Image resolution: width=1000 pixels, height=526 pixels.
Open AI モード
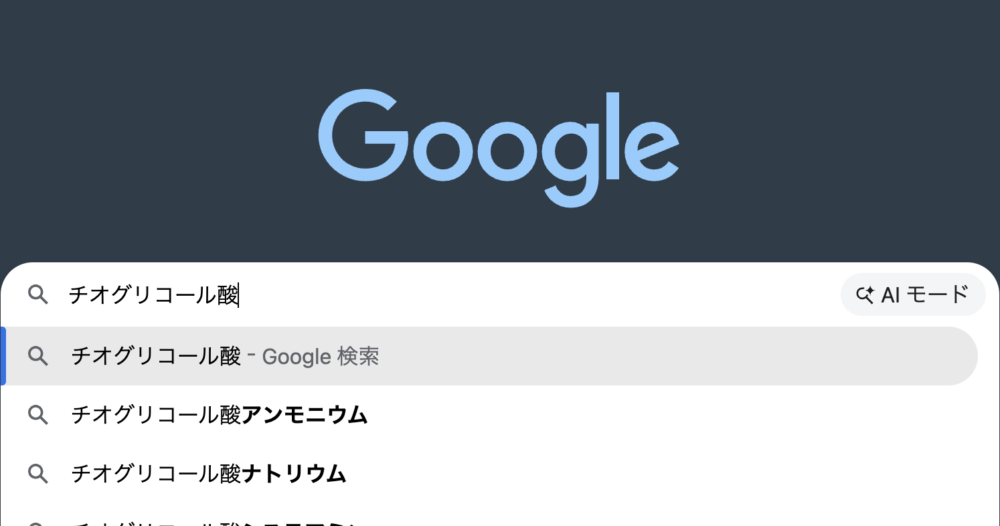[x=913, y=295]
